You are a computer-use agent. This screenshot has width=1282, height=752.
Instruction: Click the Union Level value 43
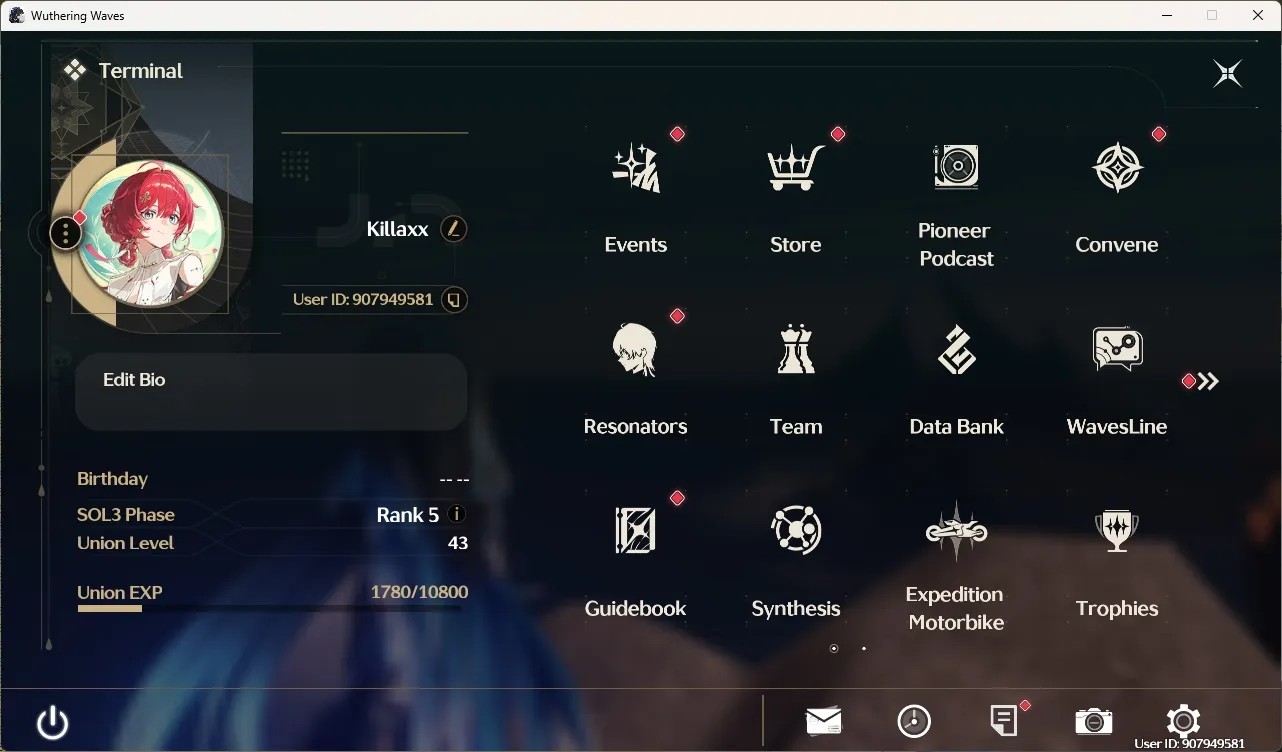(458, 543)
